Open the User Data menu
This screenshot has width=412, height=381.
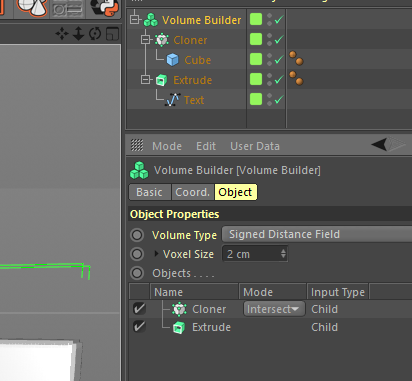[255, 146]
